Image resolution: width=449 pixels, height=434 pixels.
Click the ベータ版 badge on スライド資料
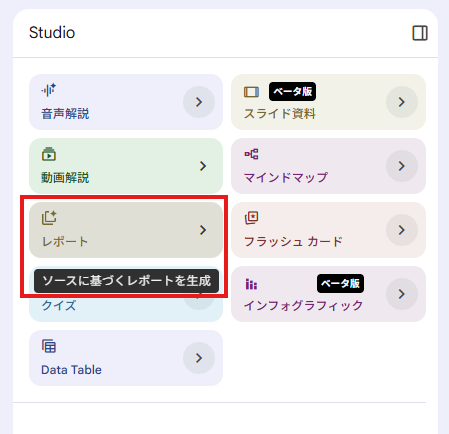(x=292, y=91)
